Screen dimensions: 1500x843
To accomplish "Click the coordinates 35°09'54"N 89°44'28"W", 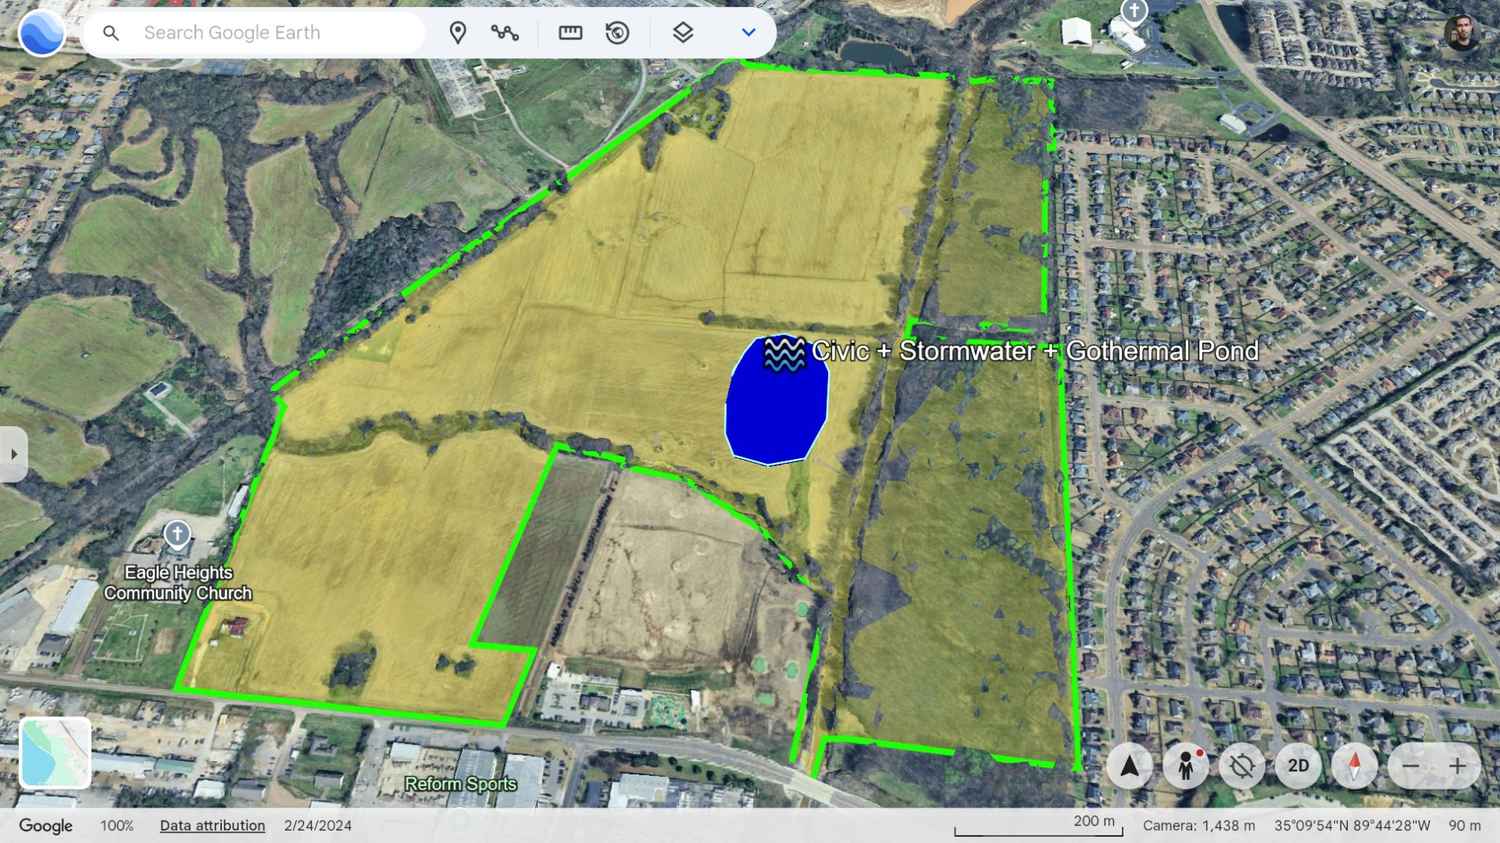I will [1352, 826].
